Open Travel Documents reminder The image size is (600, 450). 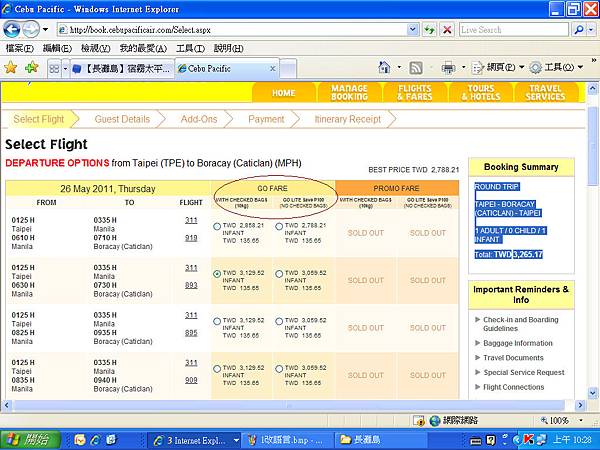513,358
